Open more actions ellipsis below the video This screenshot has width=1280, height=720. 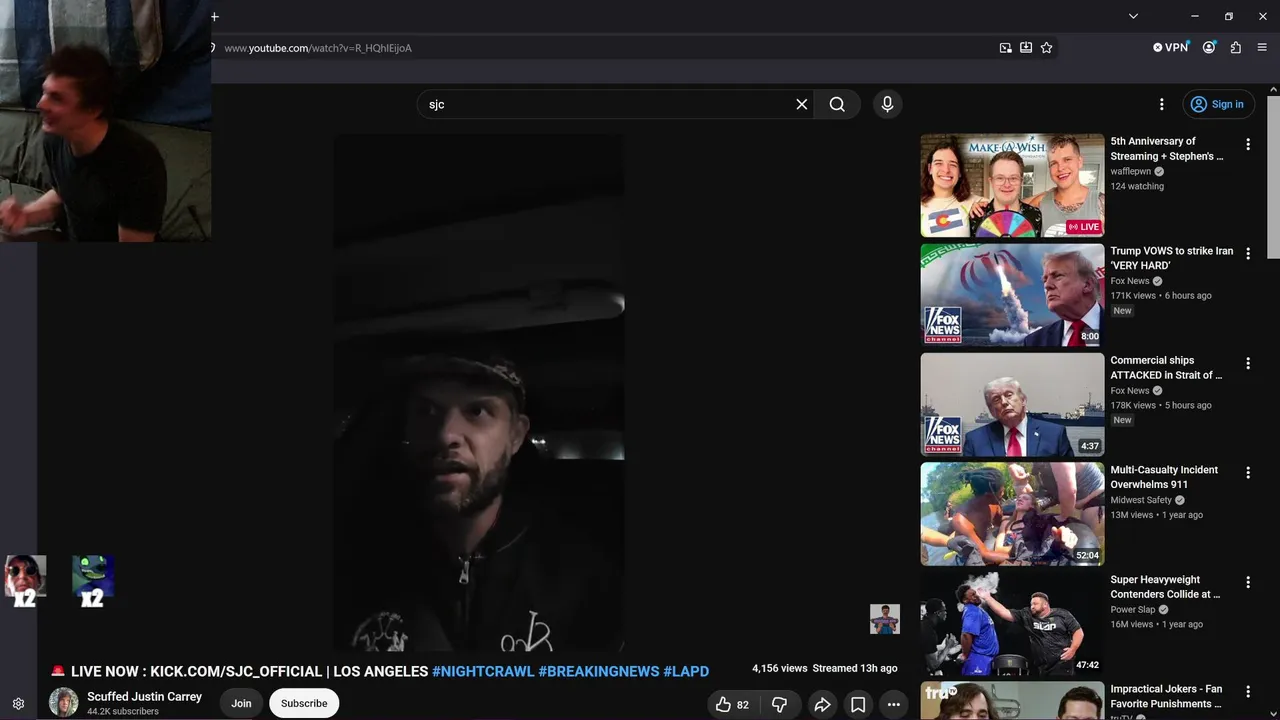pos(894,704)
